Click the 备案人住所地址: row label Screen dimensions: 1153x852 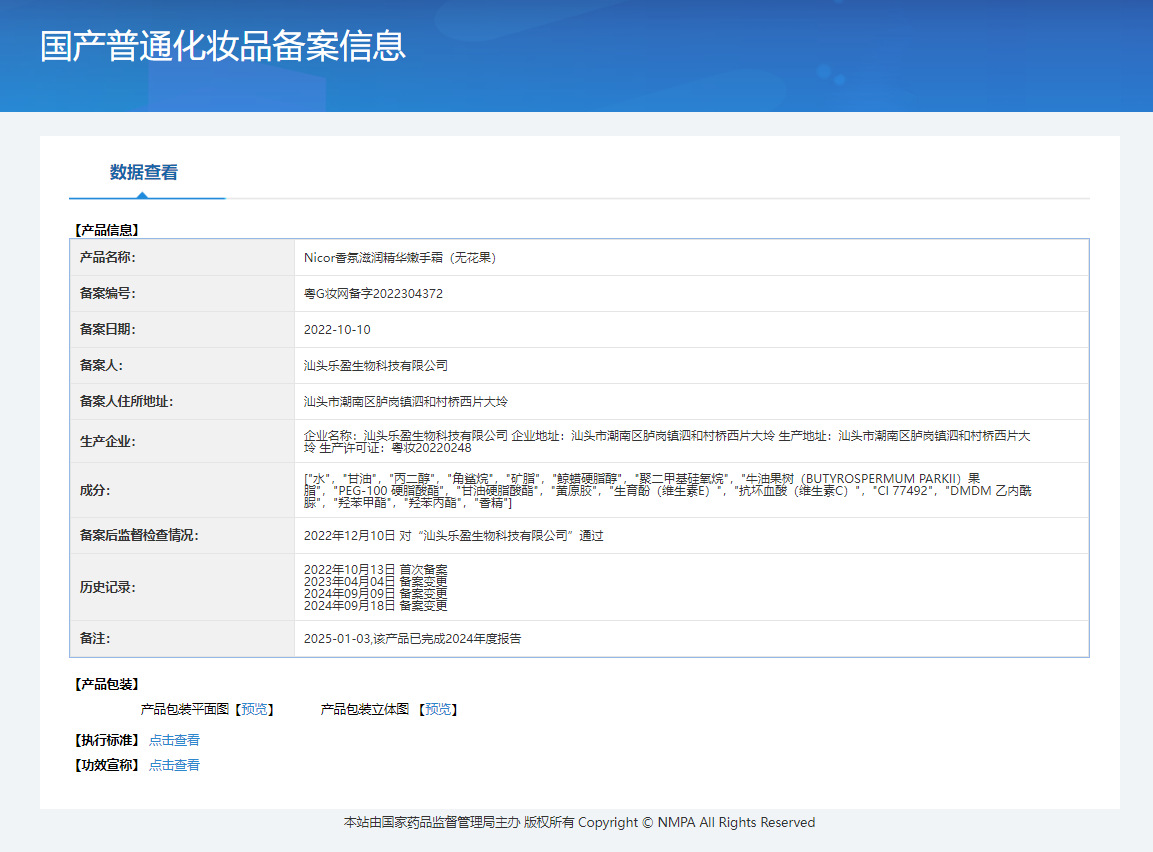click(x=126, y=401)
